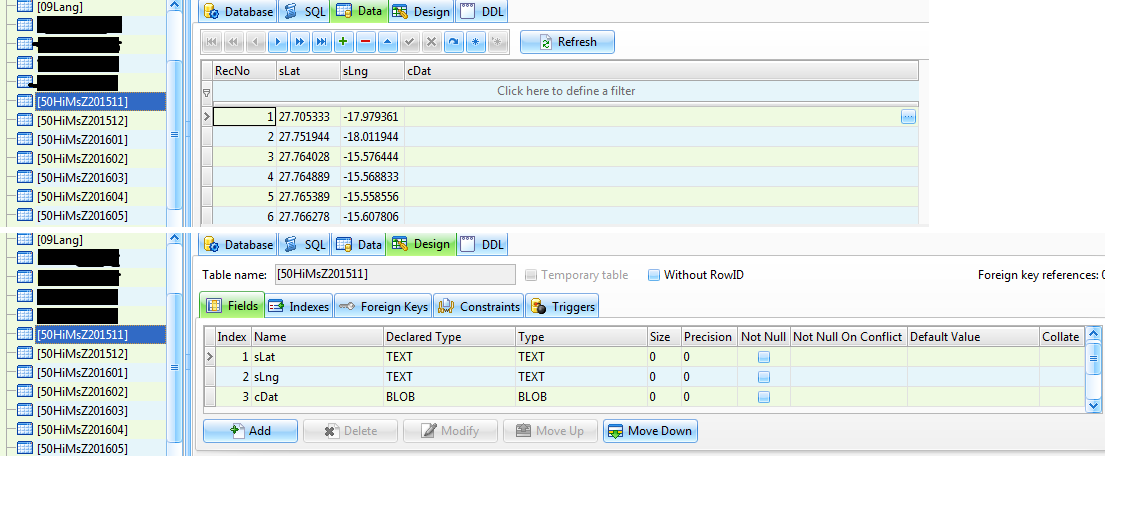Image resolution: width=1124 pixels, height=530 pixels.
Task: Jump to the next page of records
Action: pyautogui.click(x=300, y=42)
